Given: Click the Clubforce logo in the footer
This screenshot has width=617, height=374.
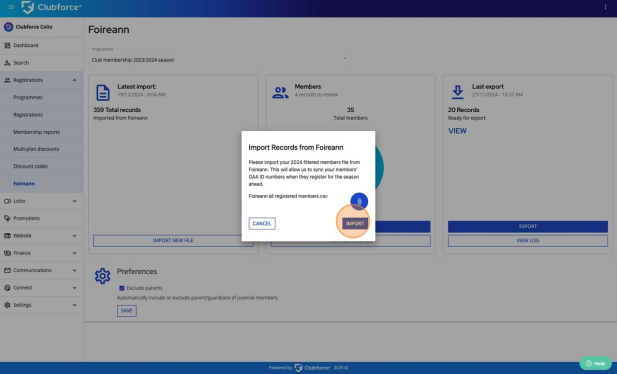Looking at the screenshot, I should pos(313,368).
